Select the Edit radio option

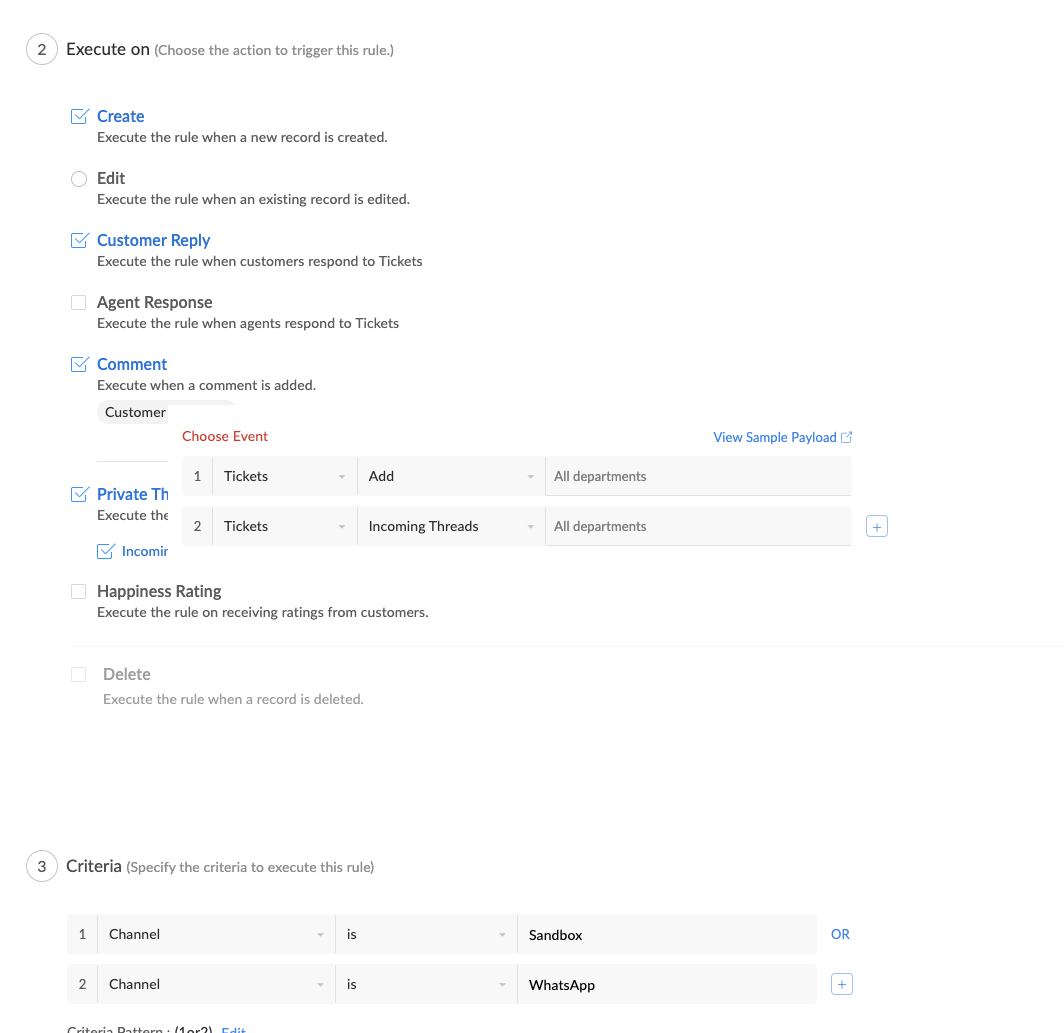[x=79, y=179]
